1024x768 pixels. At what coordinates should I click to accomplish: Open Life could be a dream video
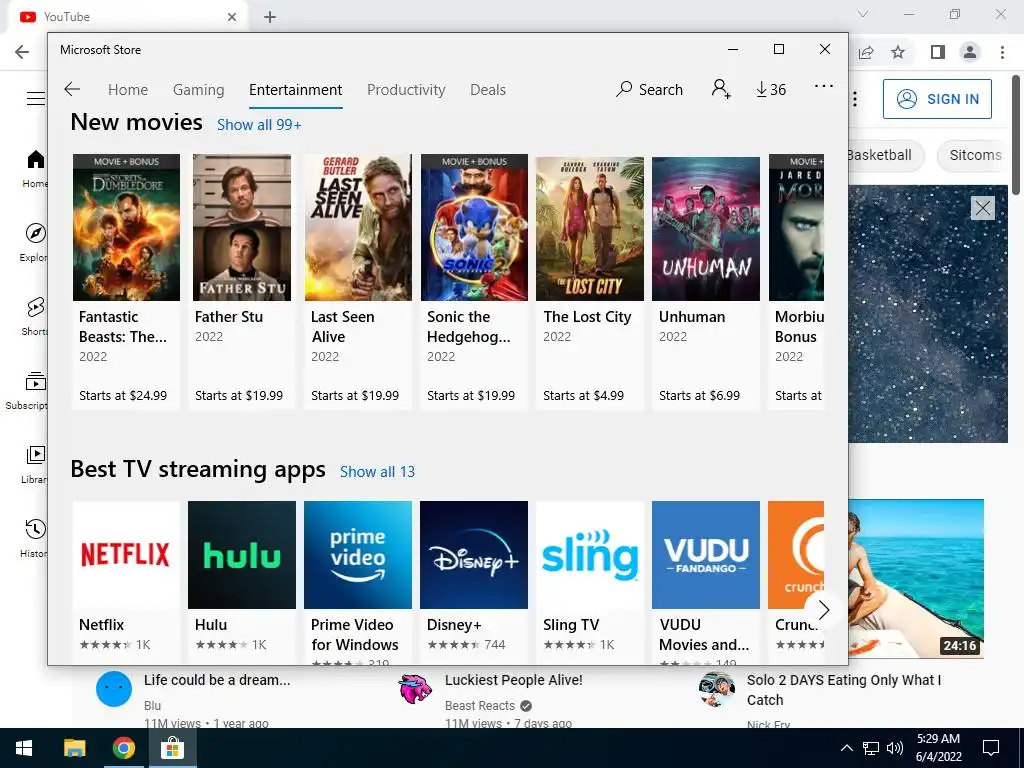click(x=217, y=680)
